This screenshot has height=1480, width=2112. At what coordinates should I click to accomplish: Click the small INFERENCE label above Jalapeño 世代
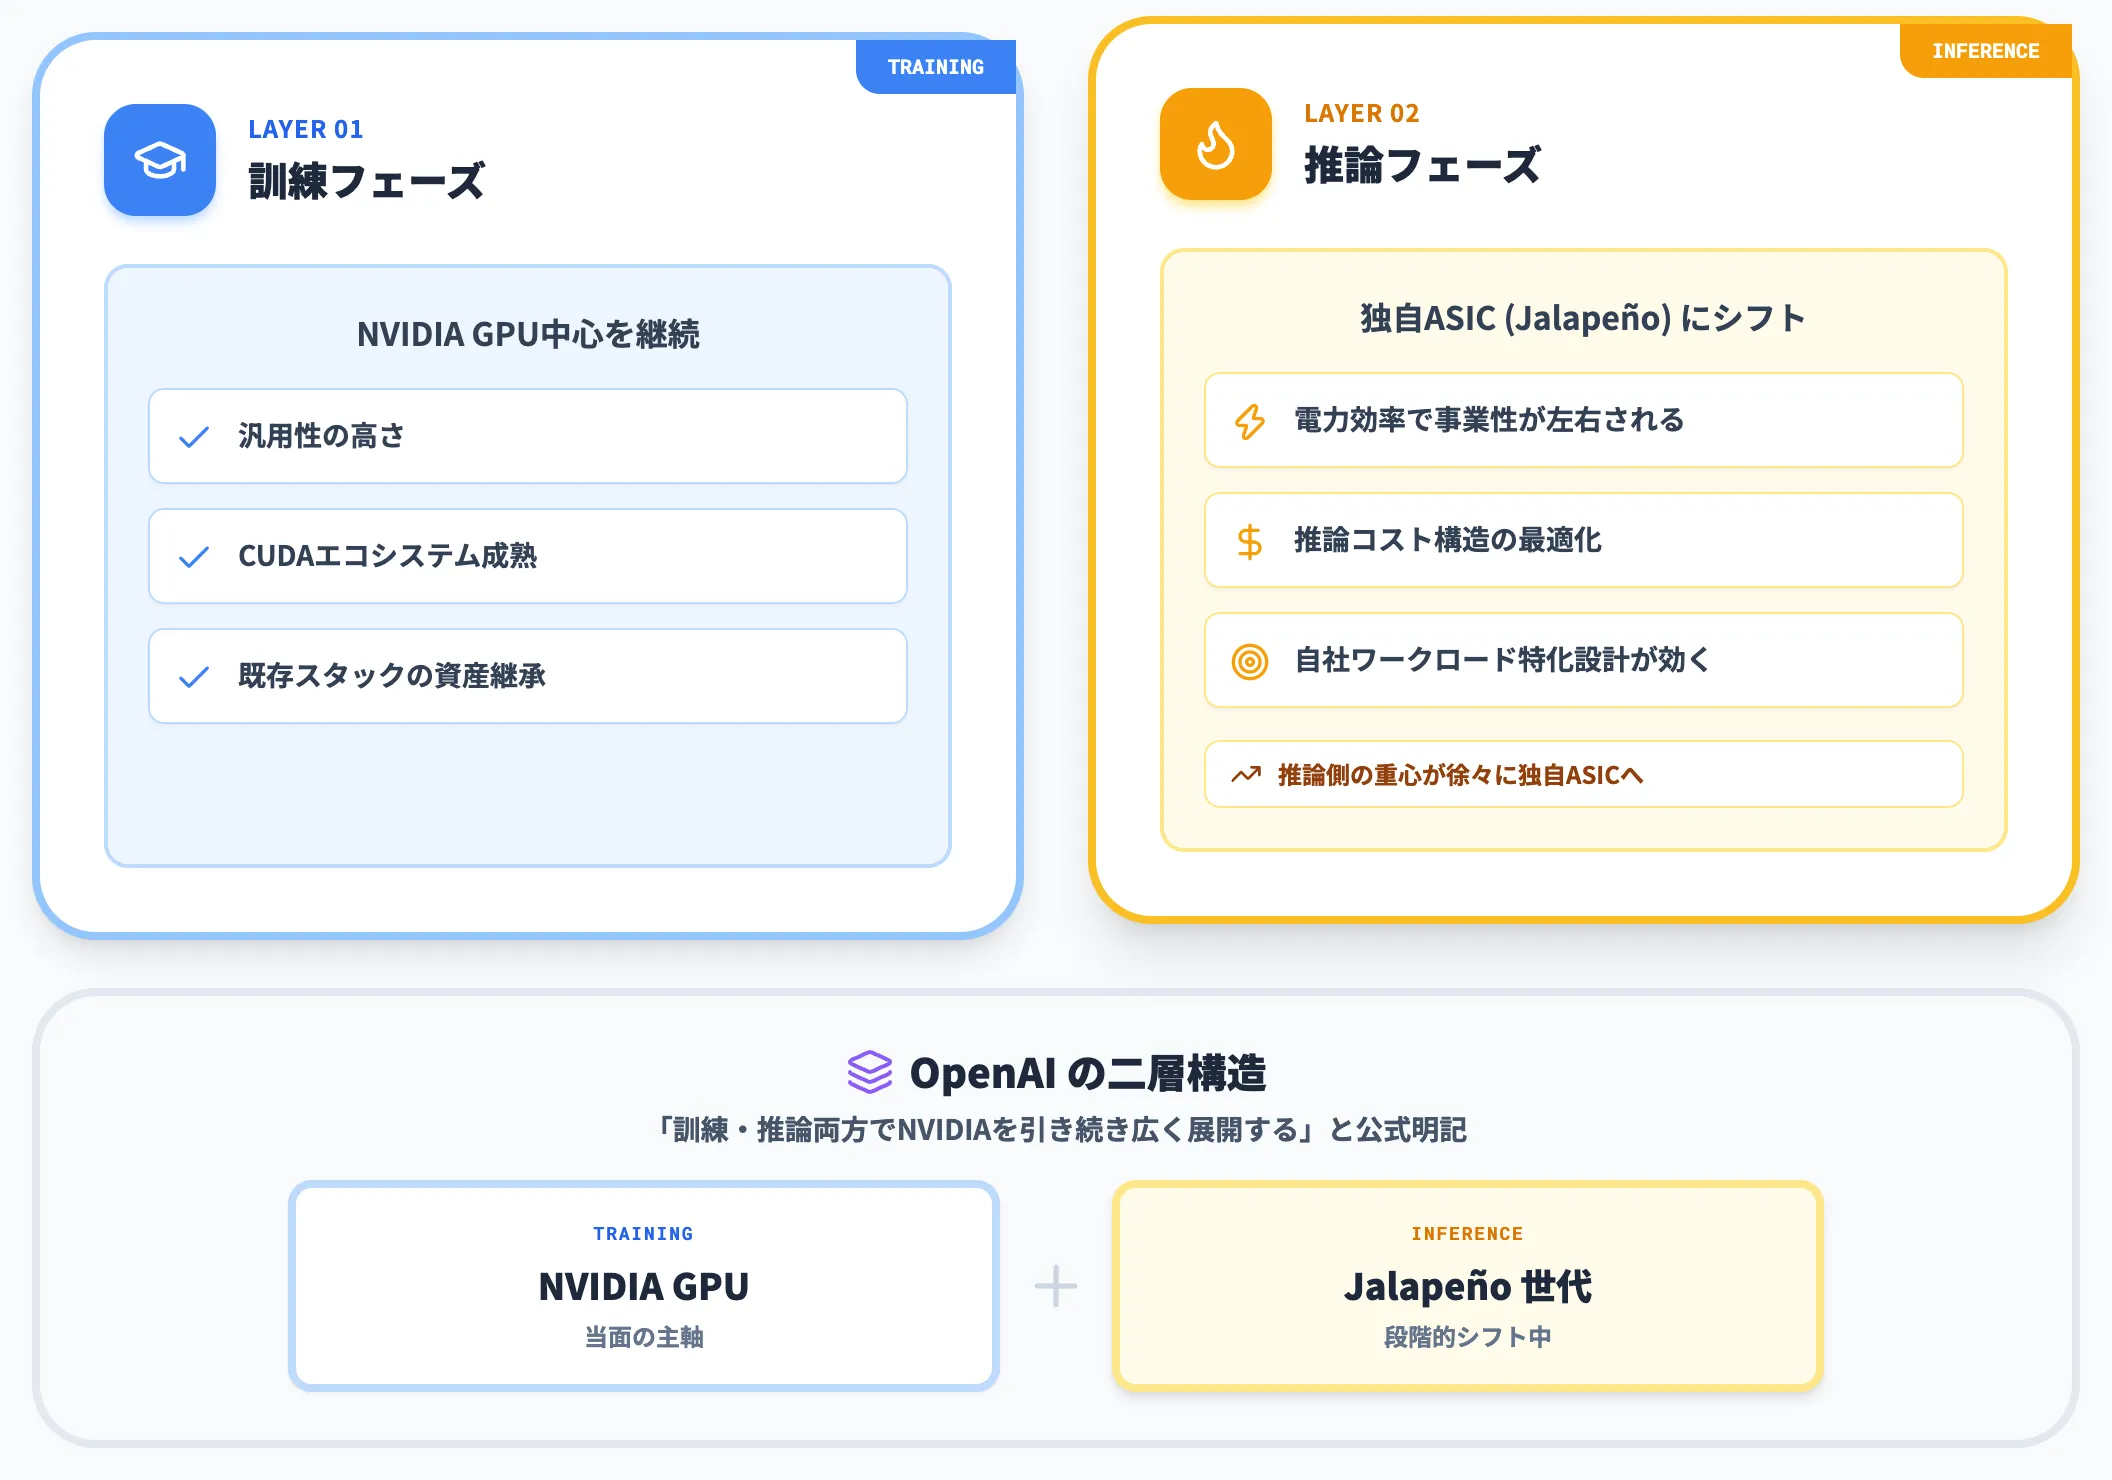coord(1468,1234)
